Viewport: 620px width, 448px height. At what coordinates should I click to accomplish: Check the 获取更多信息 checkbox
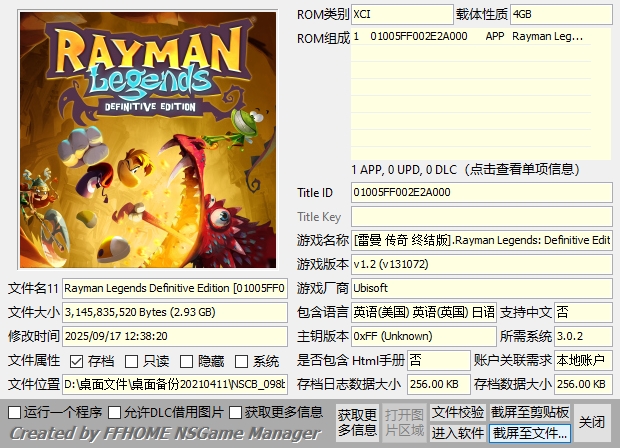(237, 412)
